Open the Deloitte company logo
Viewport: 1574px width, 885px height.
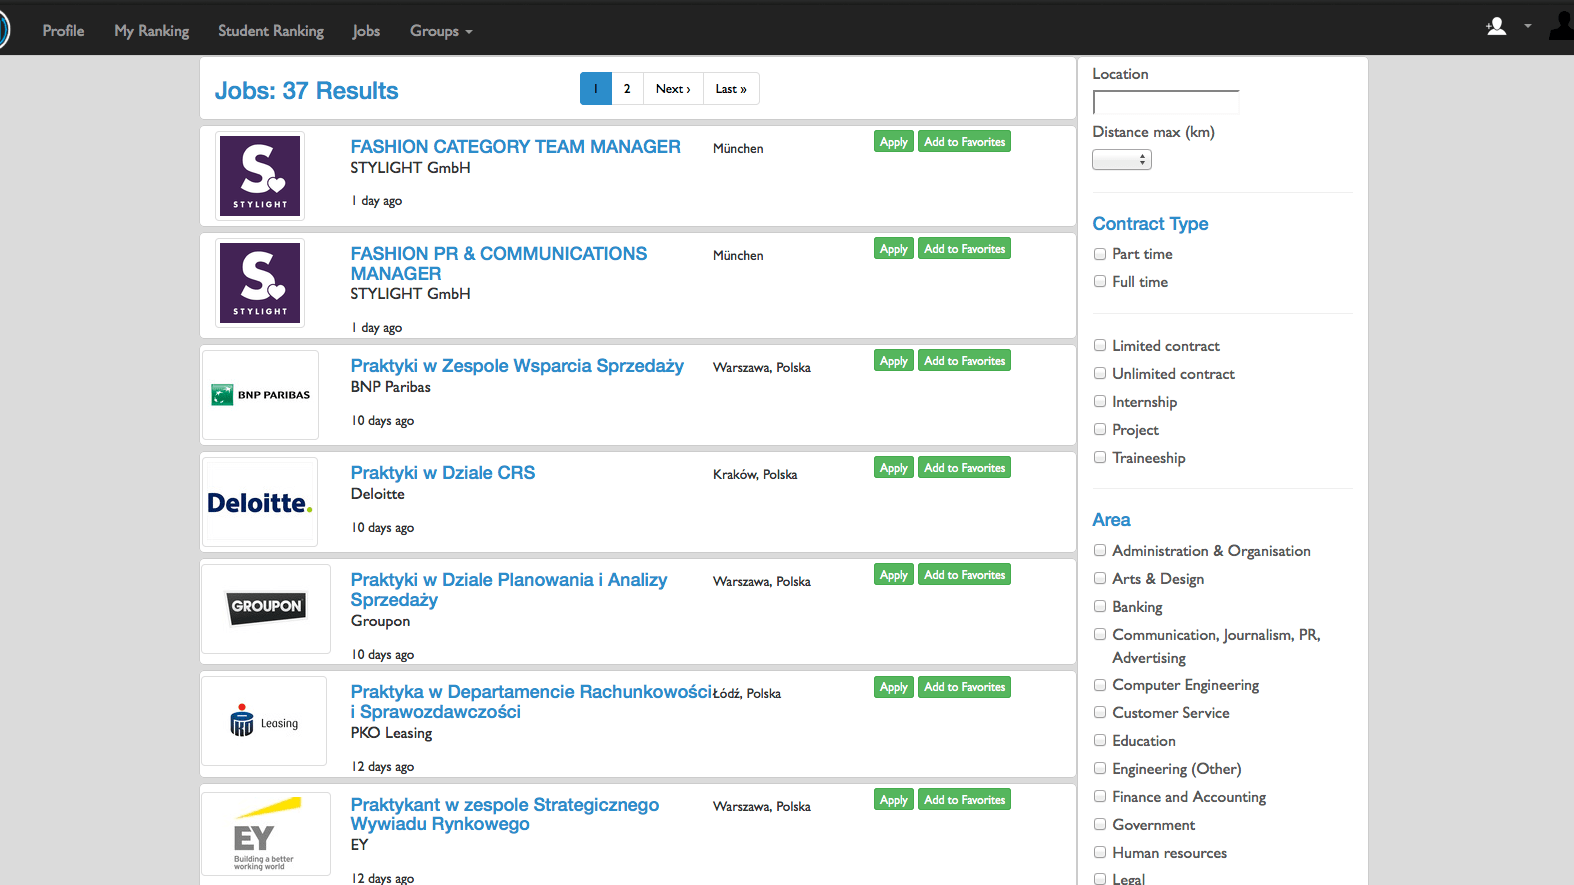[x=260, y=502]
